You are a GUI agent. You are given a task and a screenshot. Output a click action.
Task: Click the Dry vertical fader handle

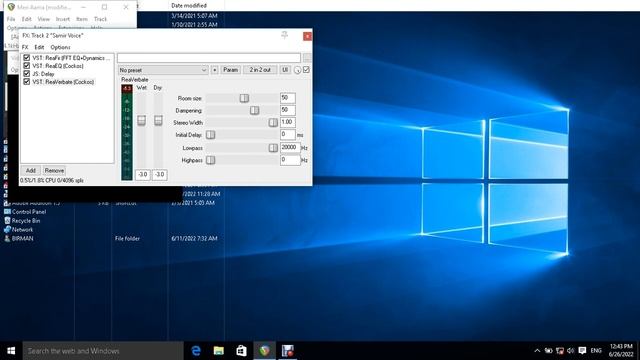click(158, 120)
